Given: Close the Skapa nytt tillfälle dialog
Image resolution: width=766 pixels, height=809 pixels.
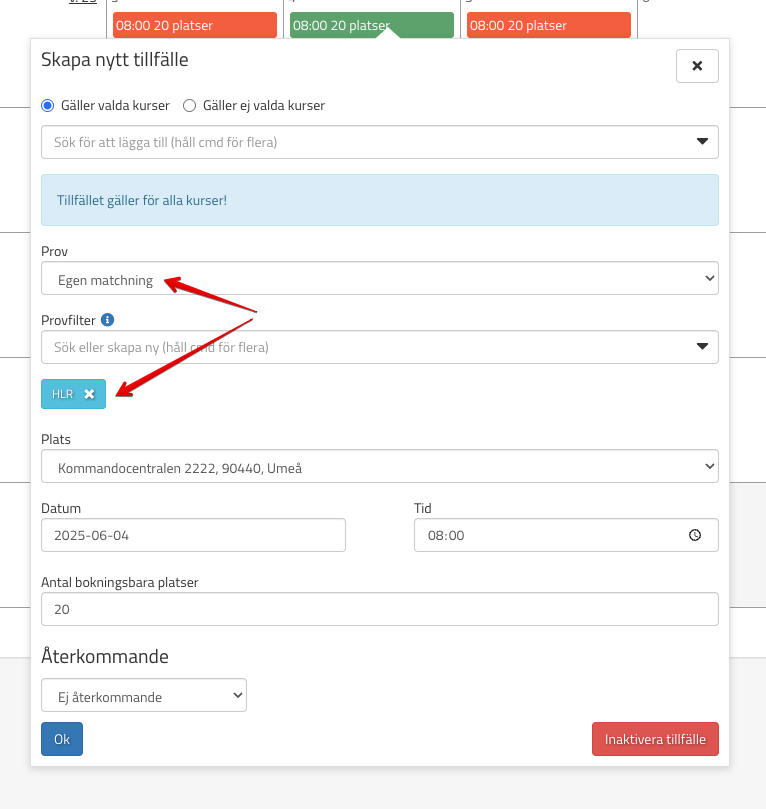Looking at the screenshot, I should pos(697,66).
